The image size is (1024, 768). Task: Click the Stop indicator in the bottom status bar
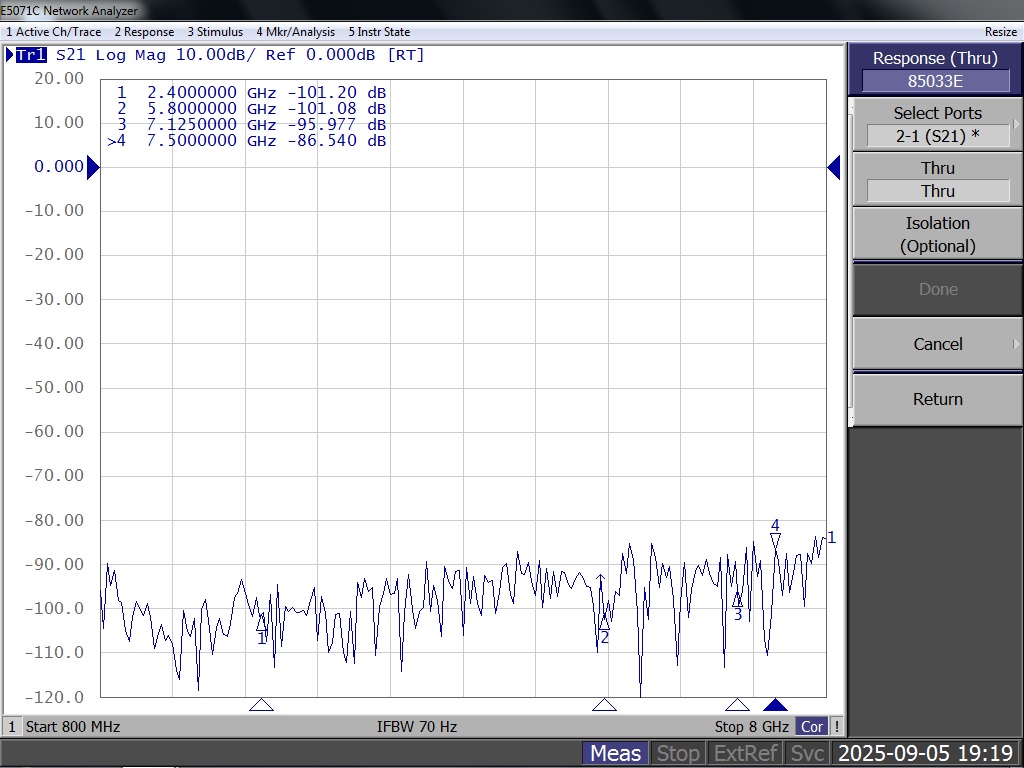point(678,753)
